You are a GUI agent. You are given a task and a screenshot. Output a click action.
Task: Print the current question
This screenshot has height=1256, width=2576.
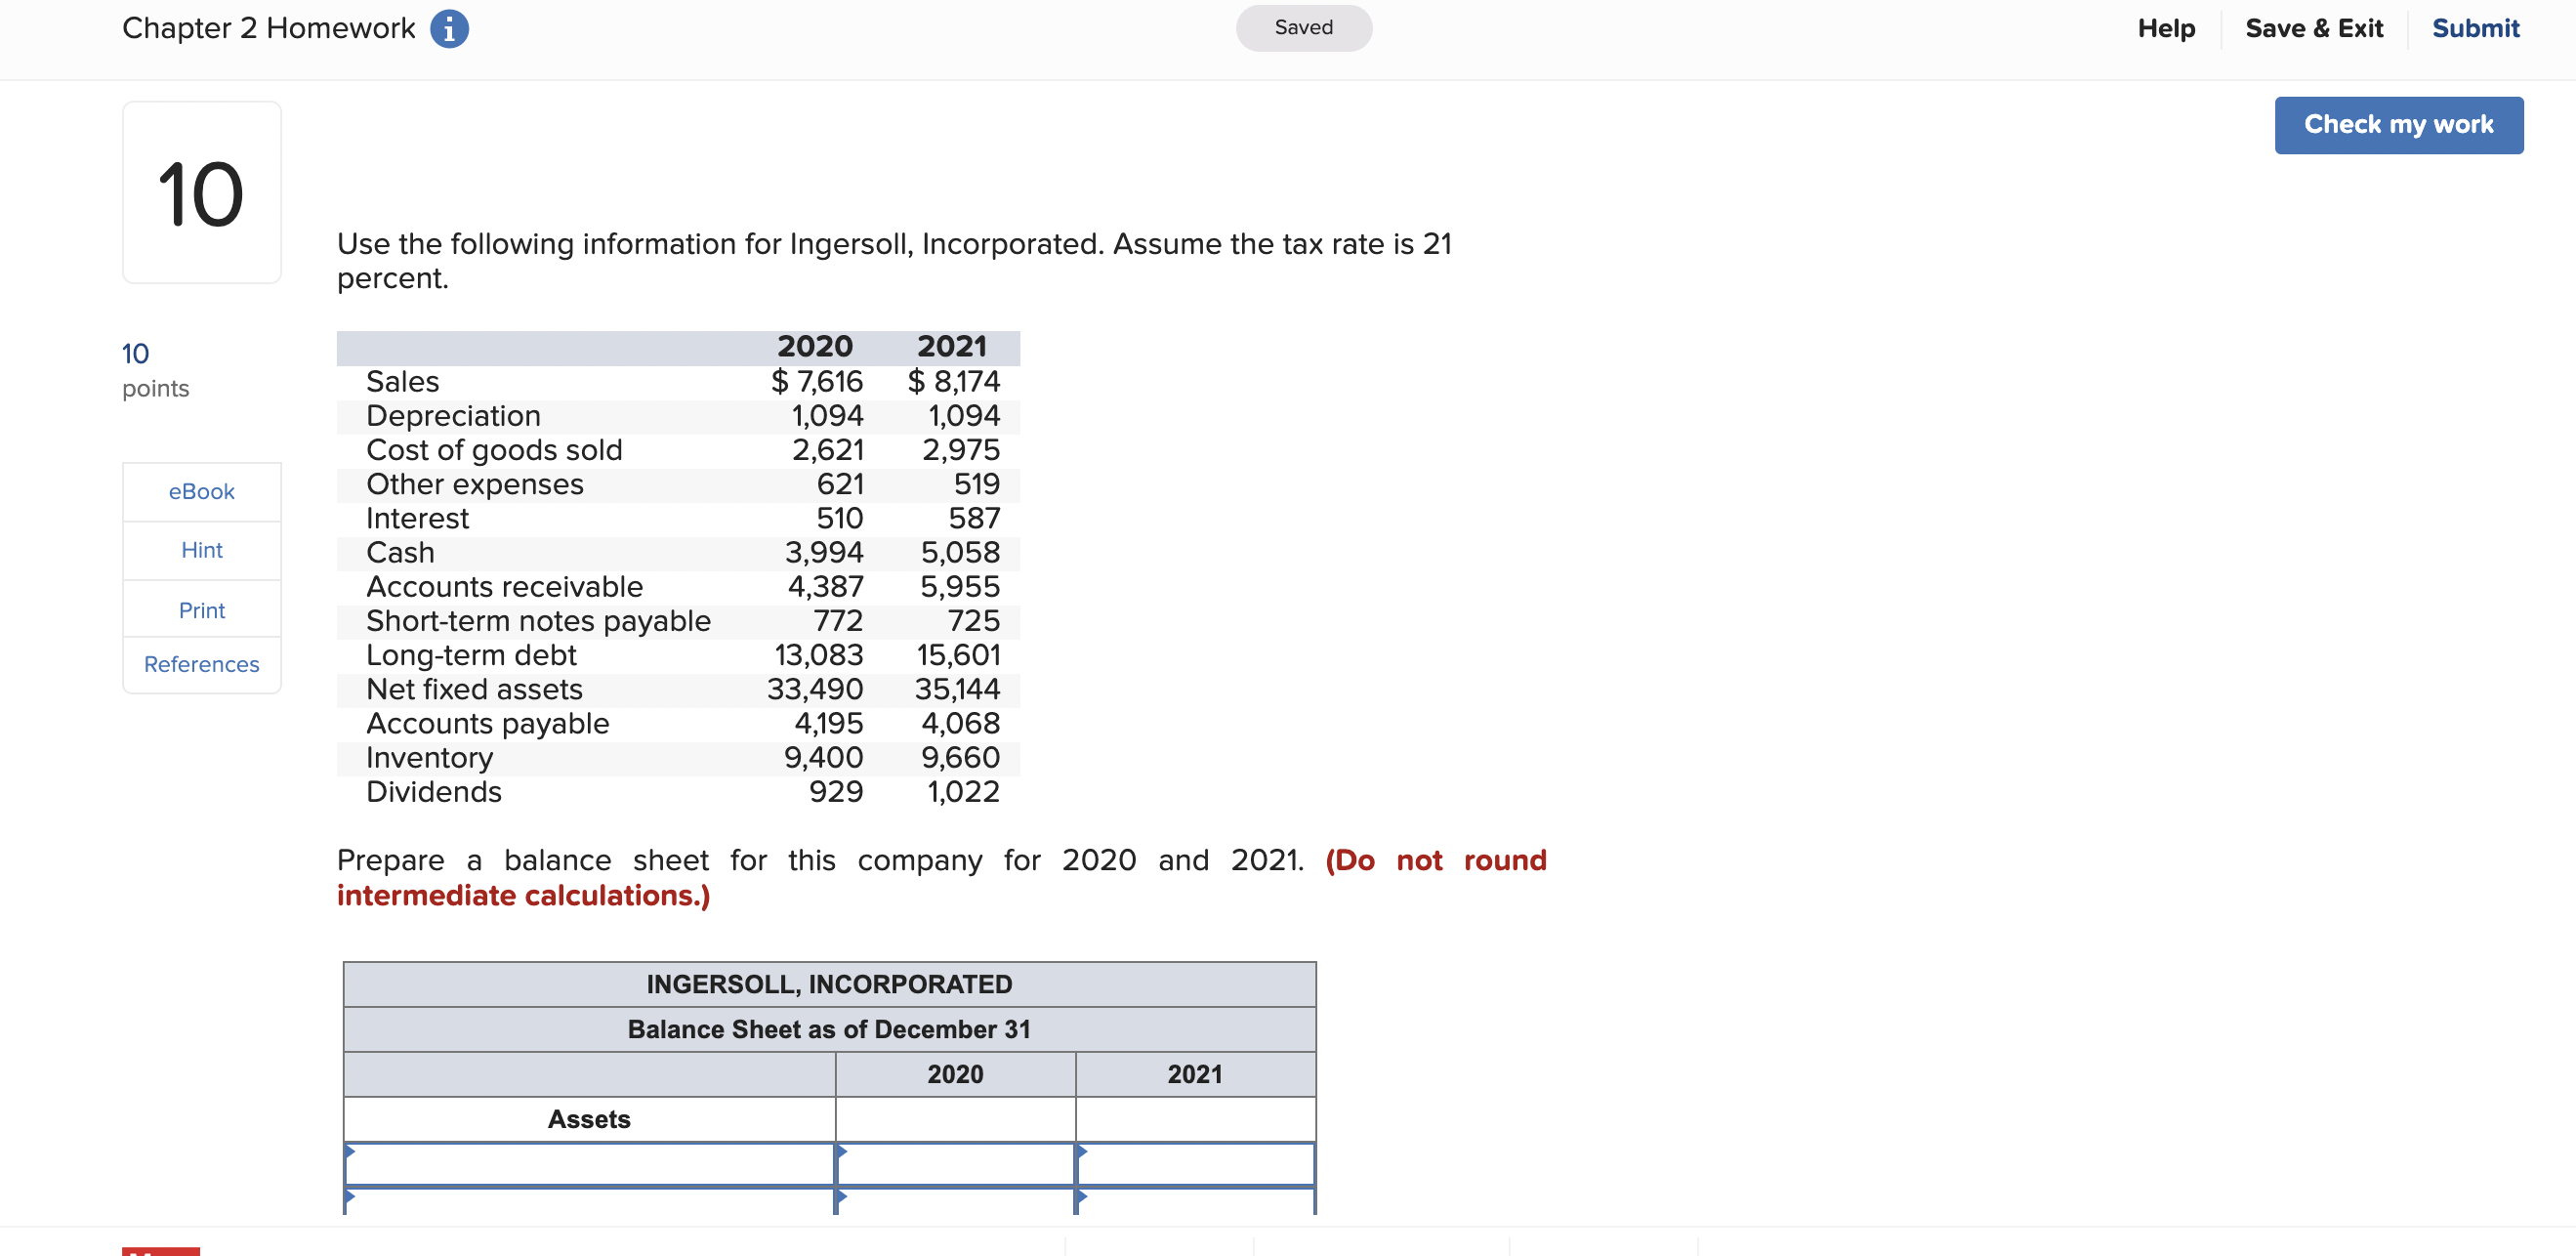(201, 610)
